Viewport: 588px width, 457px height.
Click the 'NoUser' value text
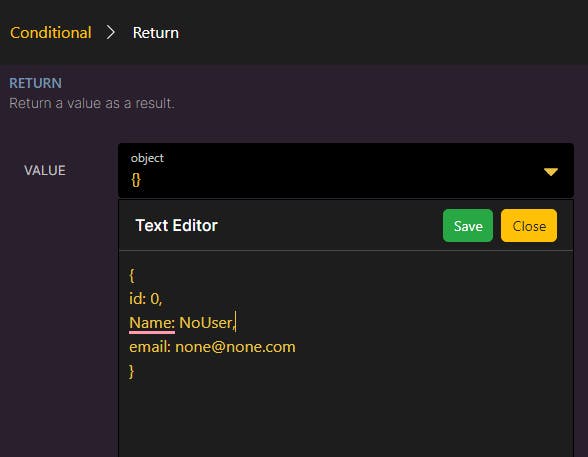206,323
